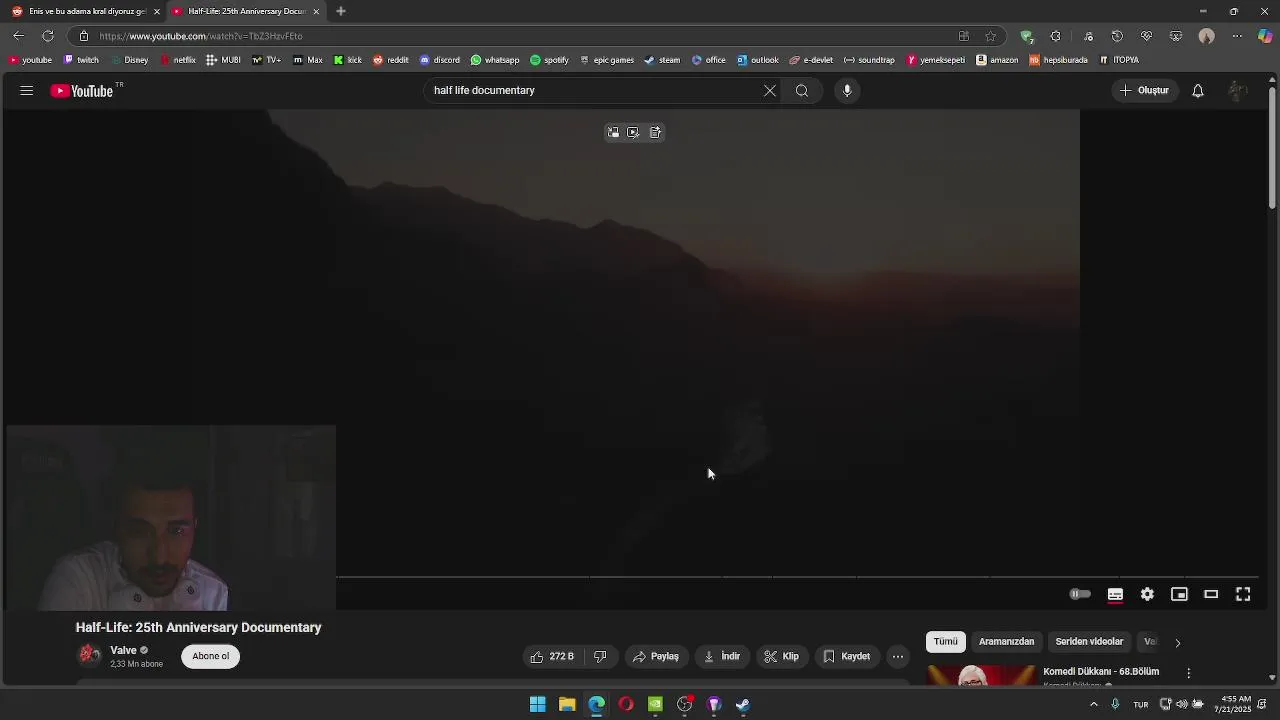Open the more actions three-dot menu
The width and height of the screenshot is (1280, 720).
(898, 657)
